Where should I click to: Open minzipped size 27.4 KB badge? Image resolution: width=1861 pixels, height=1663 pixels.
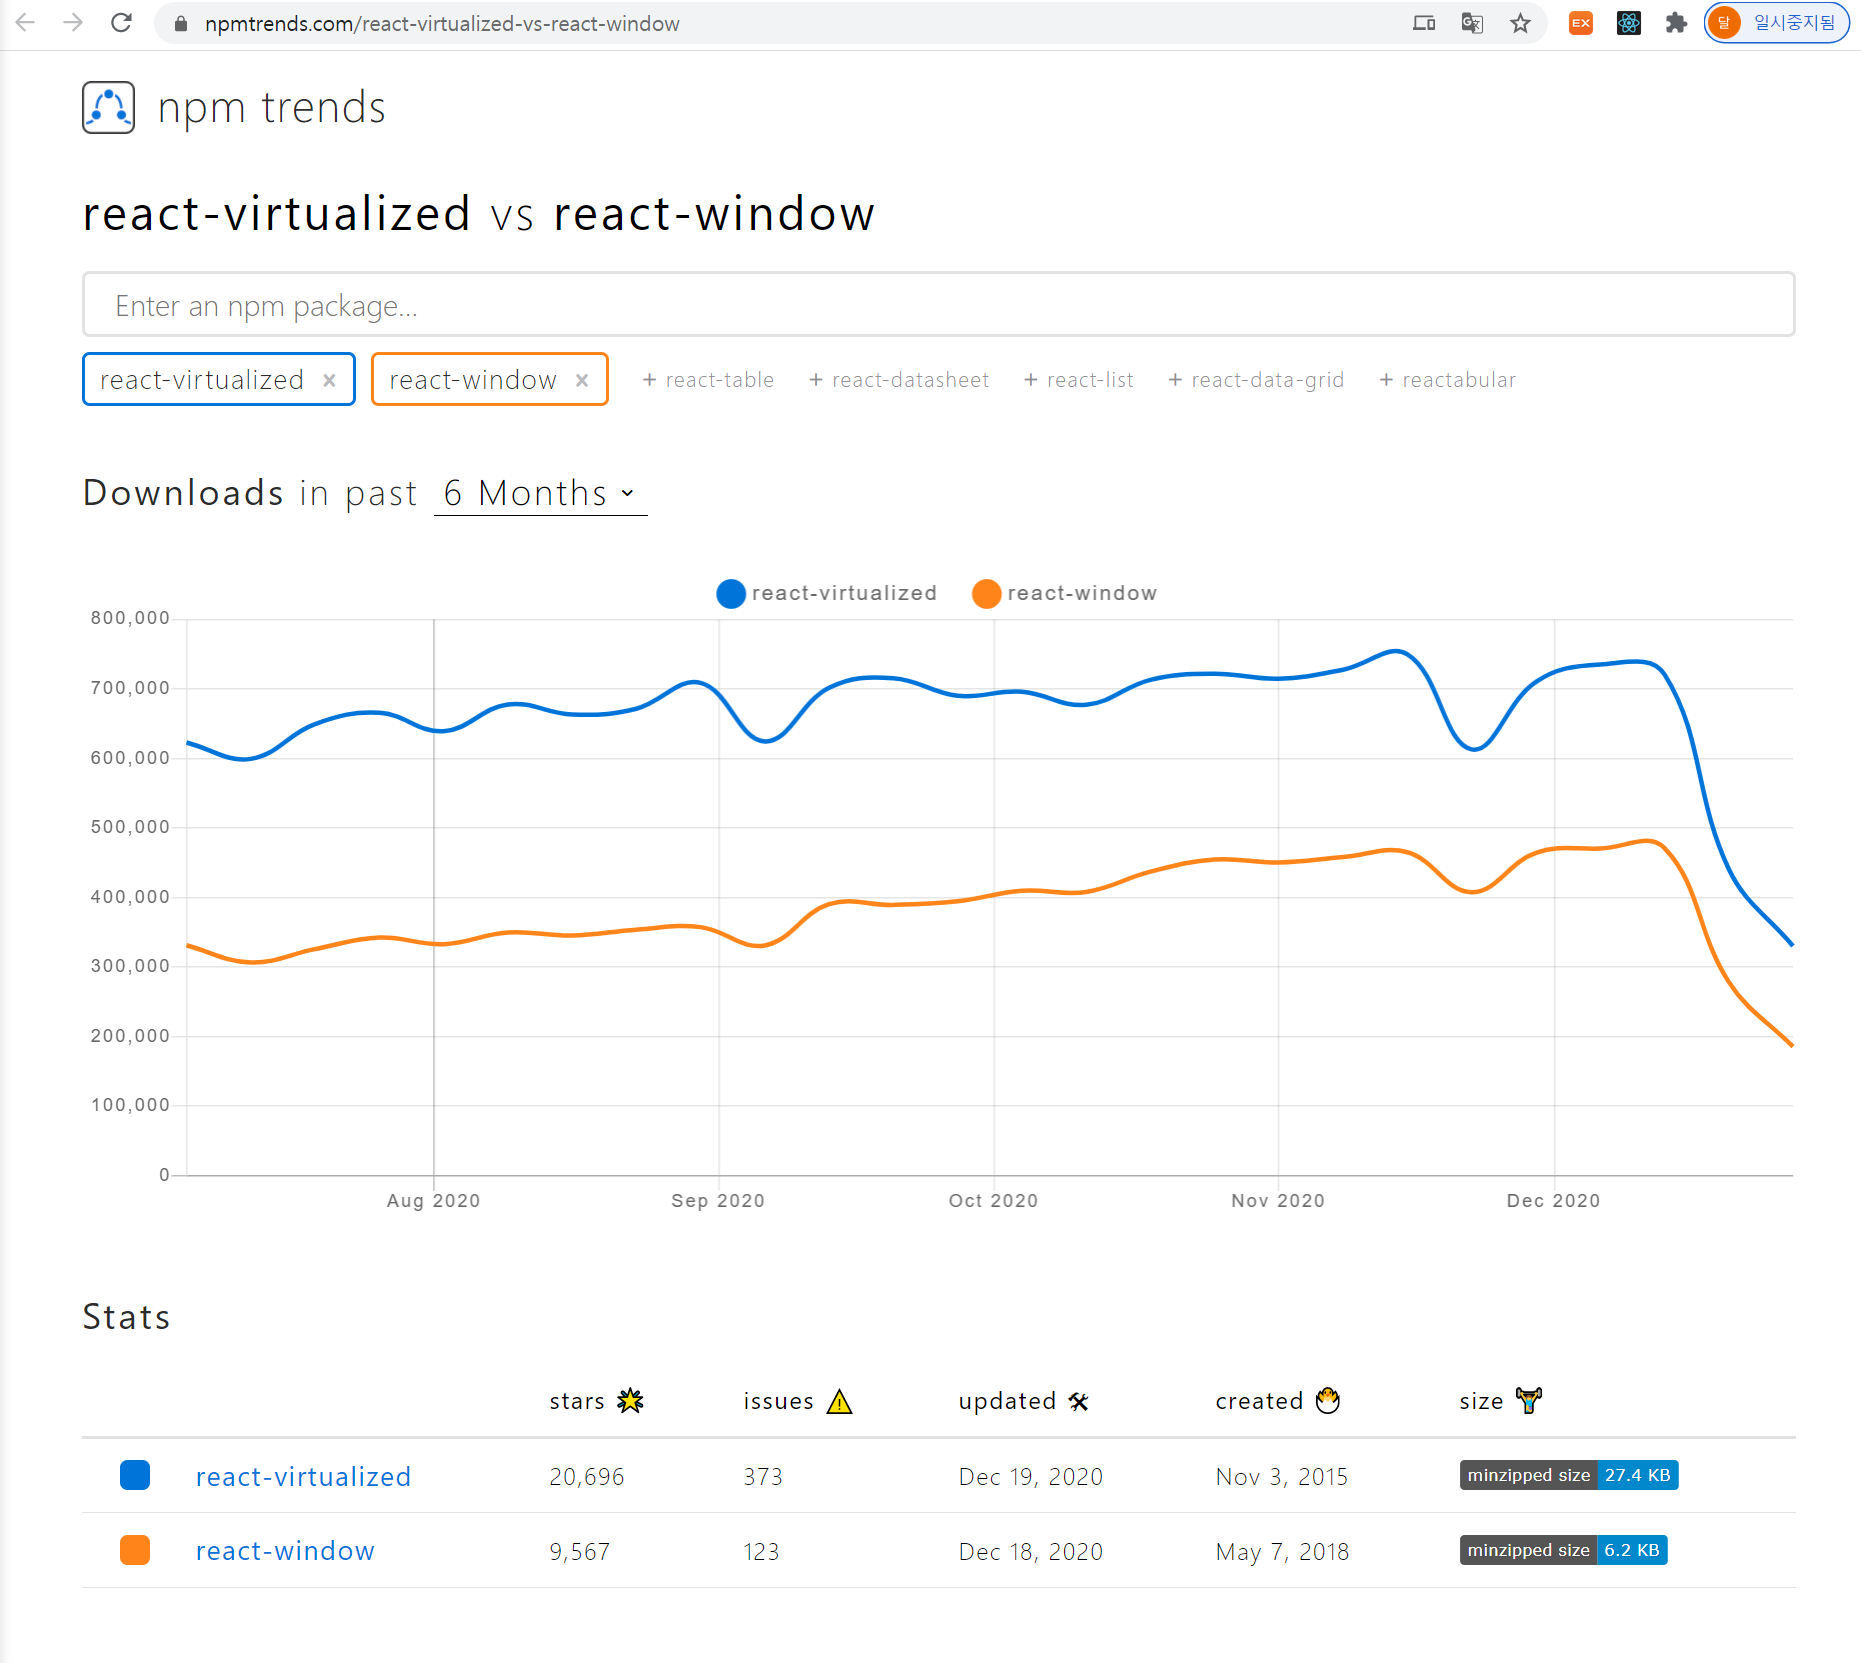[x=1569, y=1475]
